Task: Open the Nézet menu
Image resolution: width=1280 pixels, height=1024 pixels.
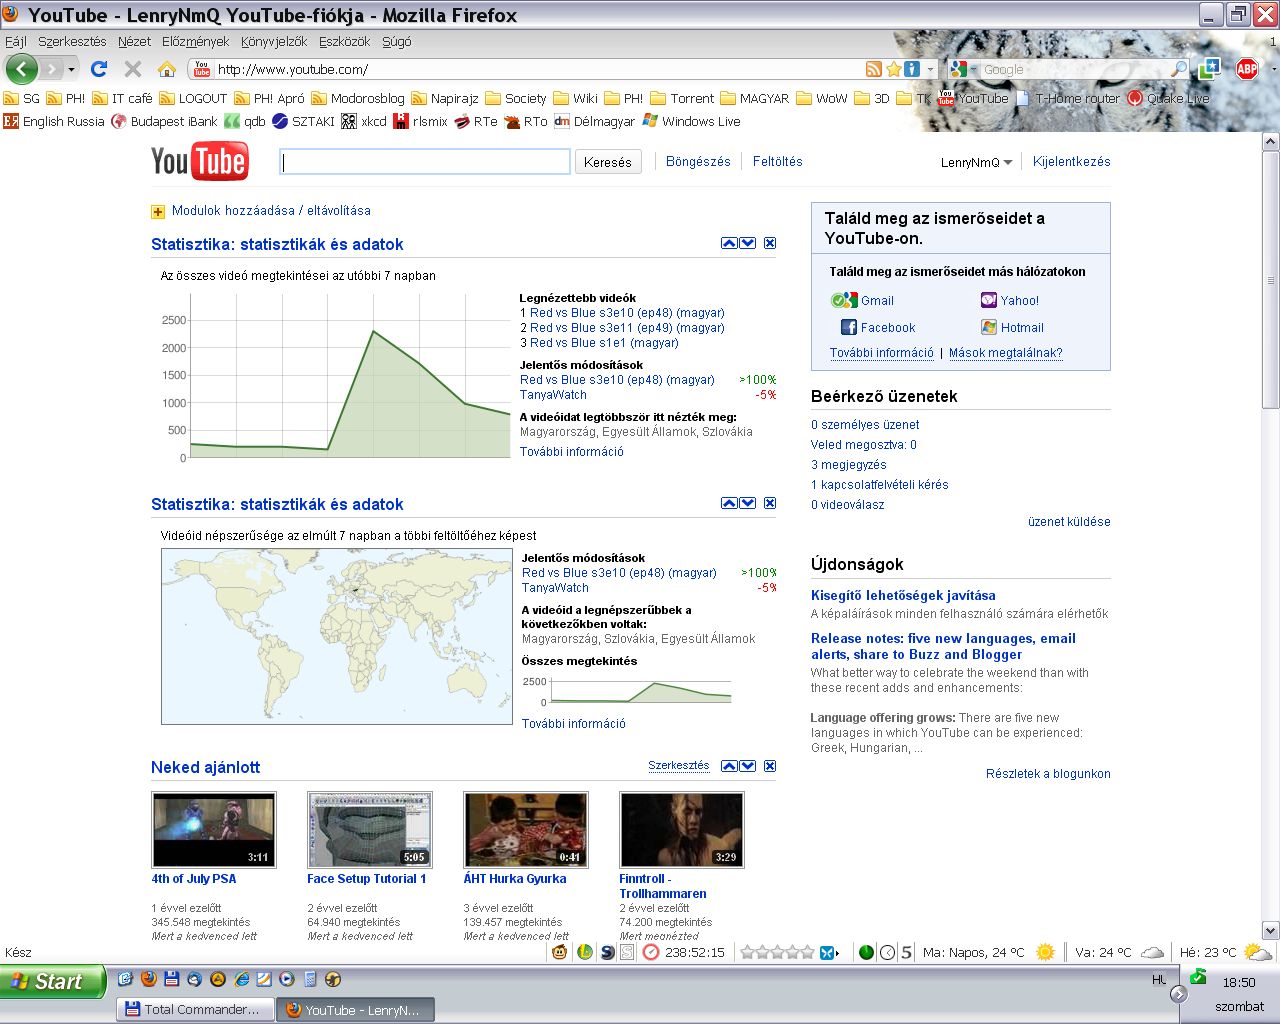Action: pos(134,42)
